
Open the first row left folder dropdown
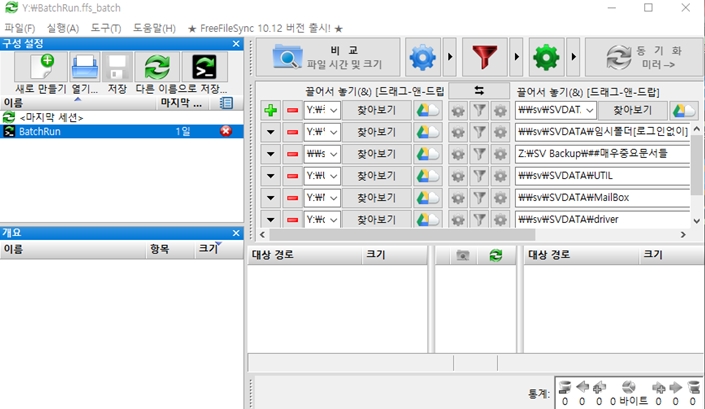click(x=334, y=111)
